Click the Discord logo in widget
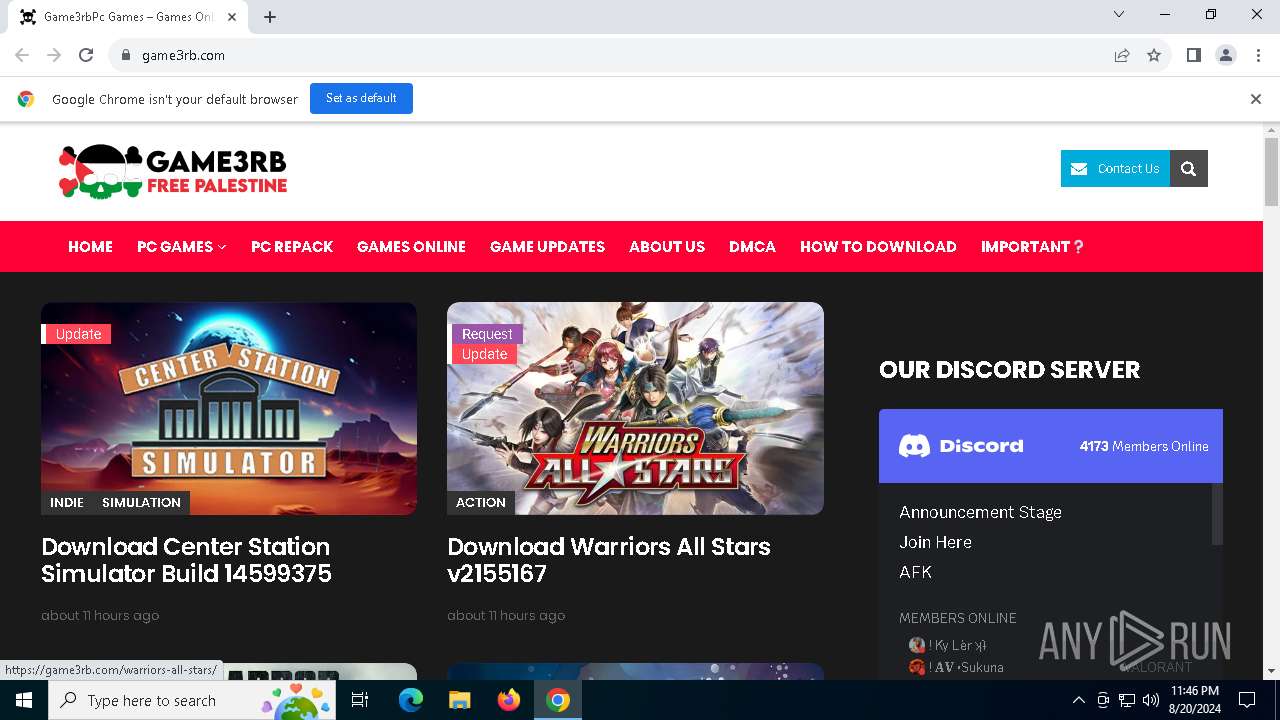Screen dimensions: 1280x720 point(961,446)
